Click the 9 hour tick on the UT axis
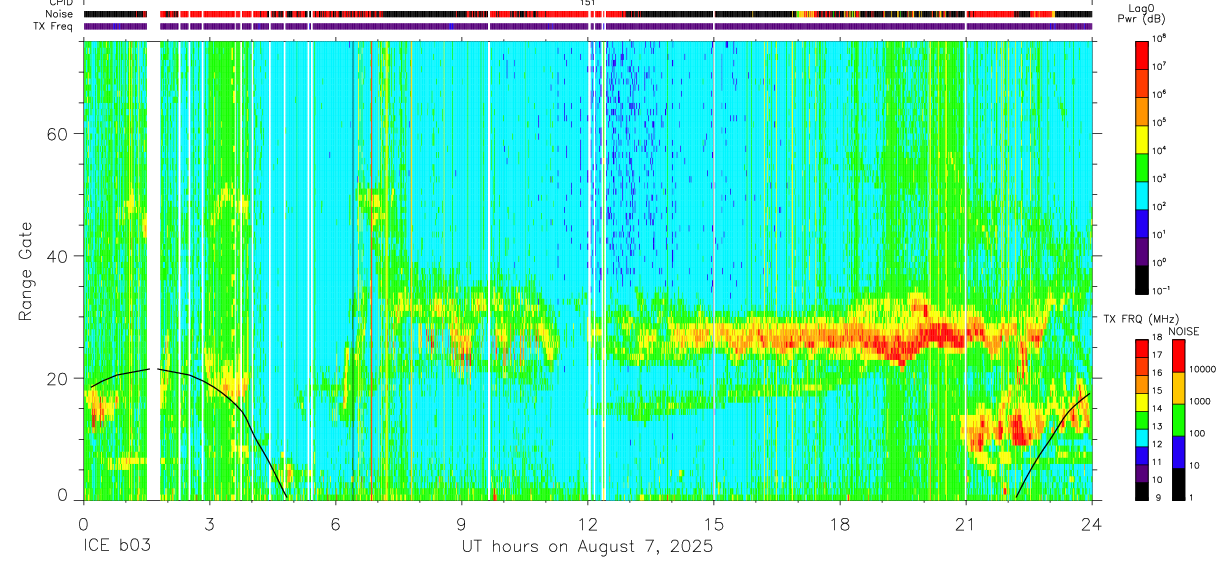This screenshot has width=1228, height=567. coord(461,522)
